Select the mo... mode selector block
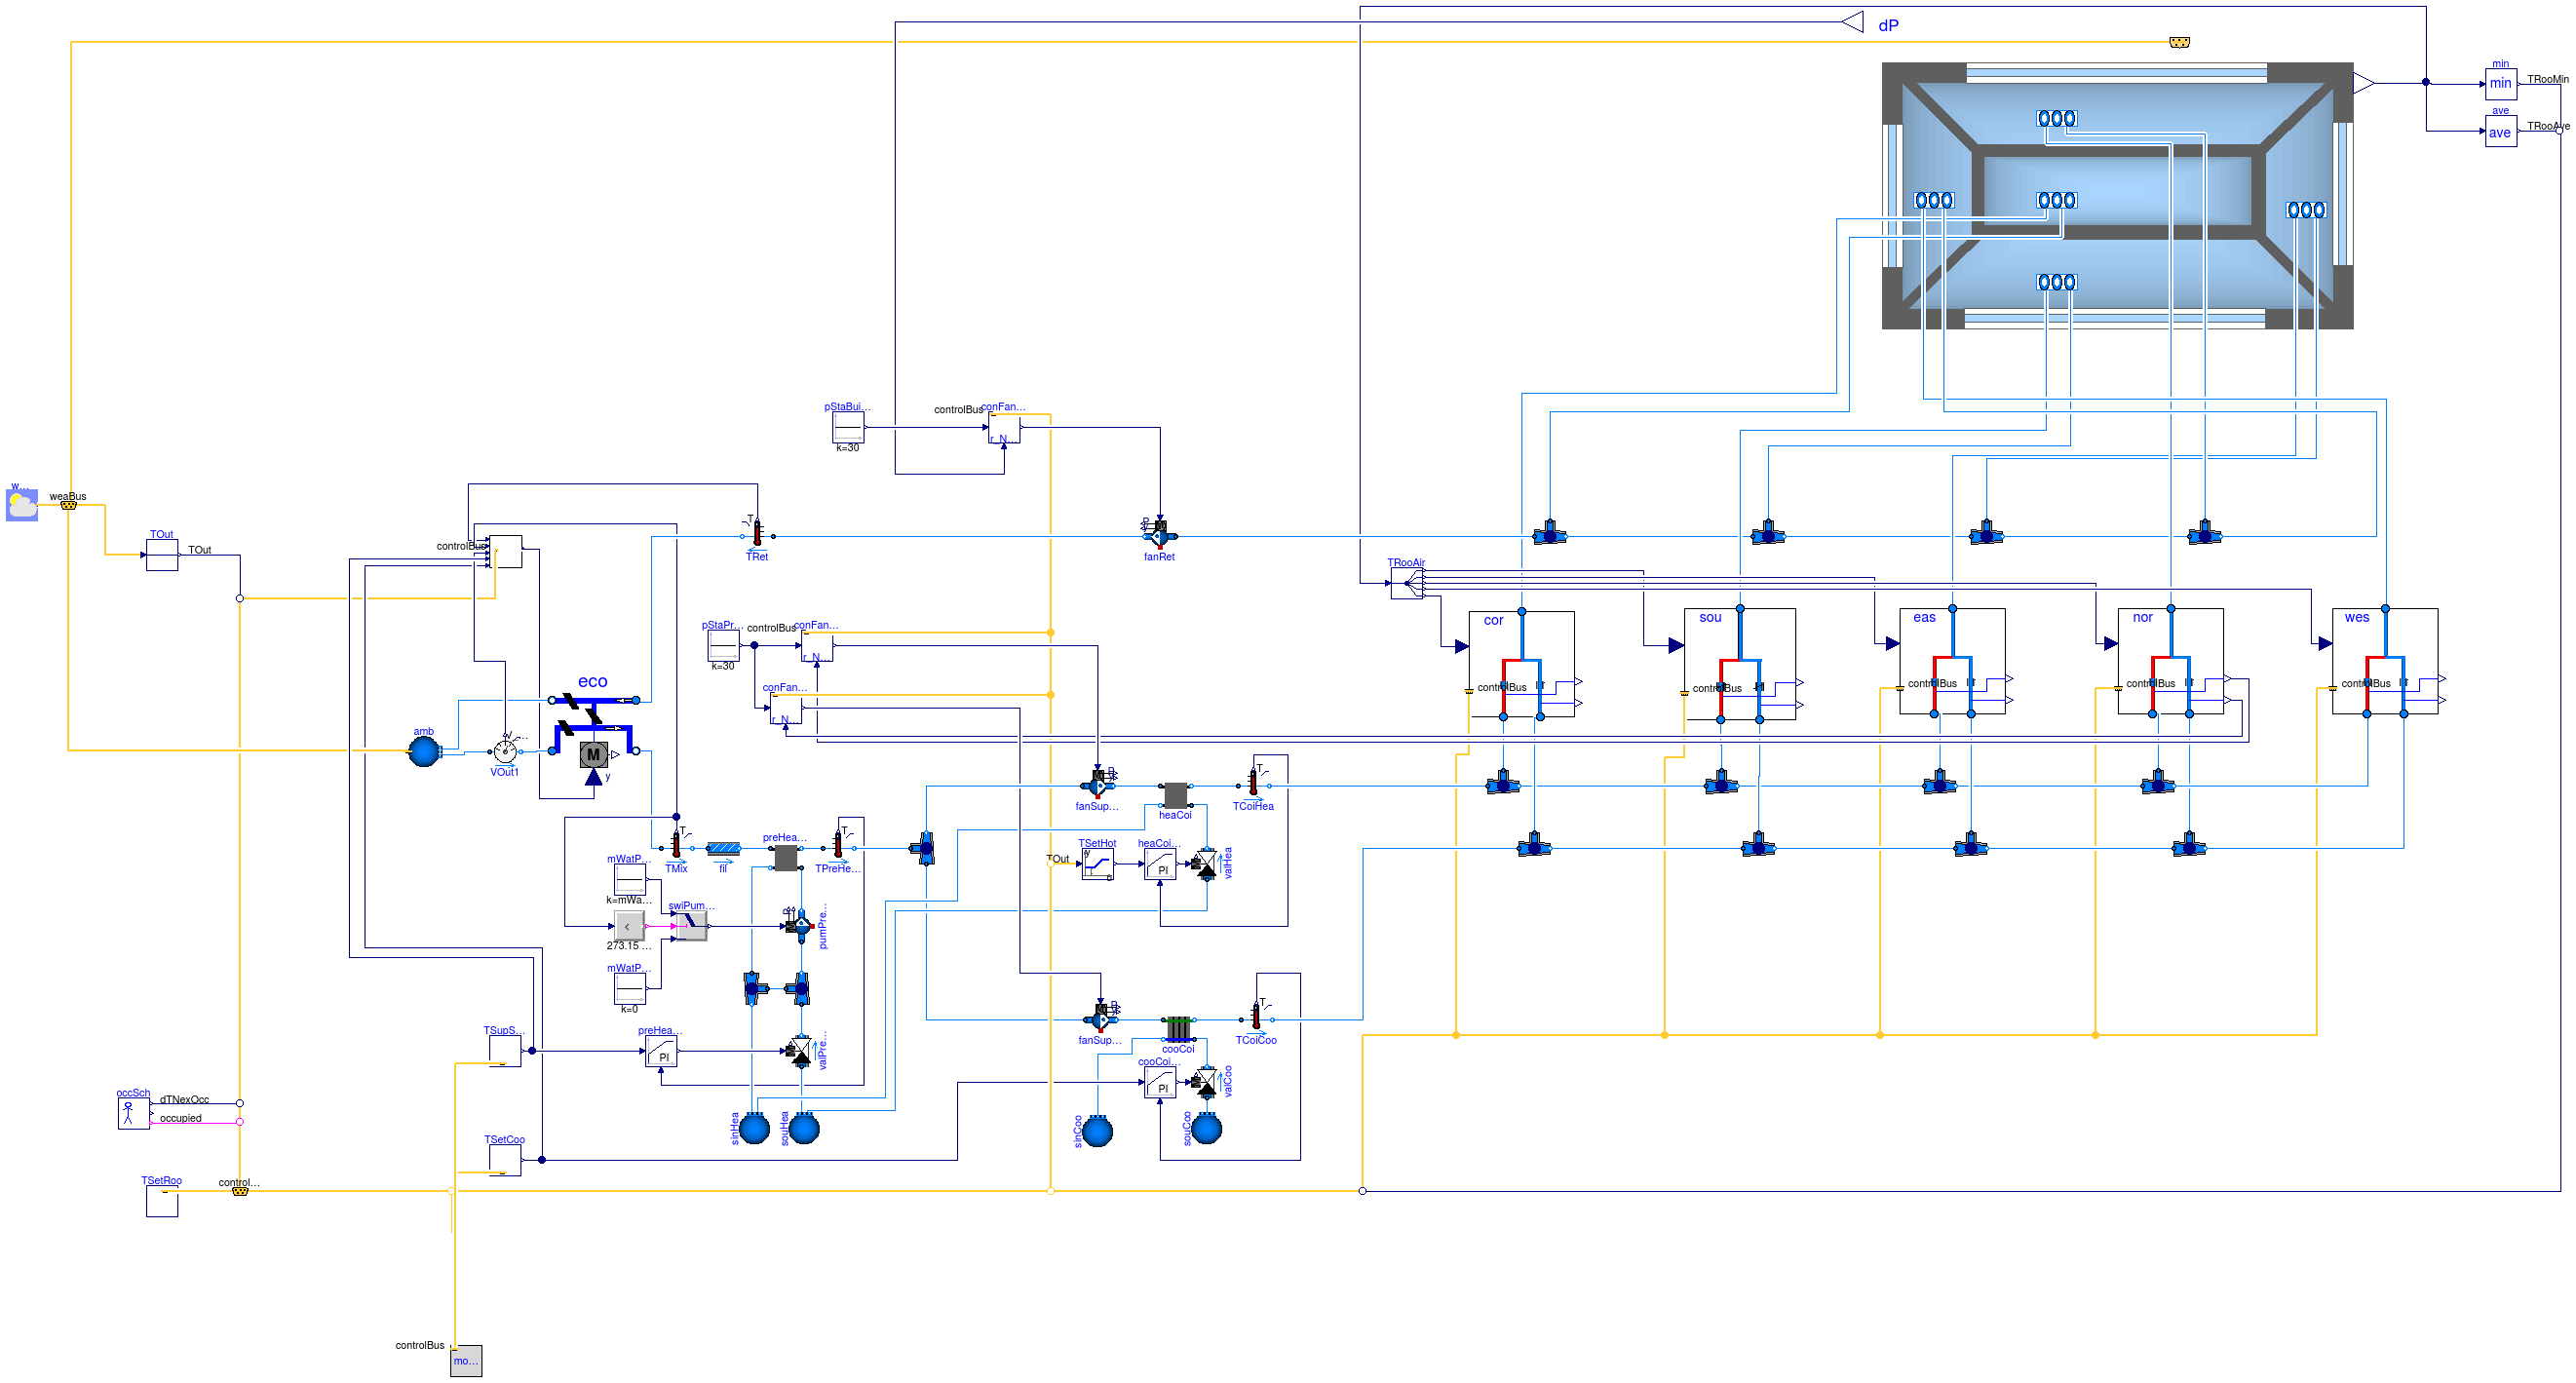This screenshot has width=2576, height=1383. (466, 1360)
